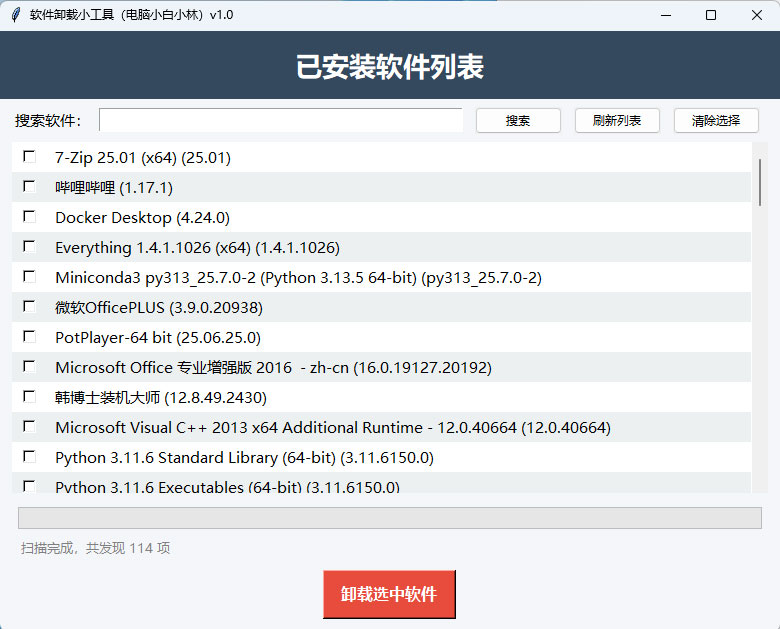
Task: Tick the 哔哩哔哩 checkbox
Action: point(30,187)
